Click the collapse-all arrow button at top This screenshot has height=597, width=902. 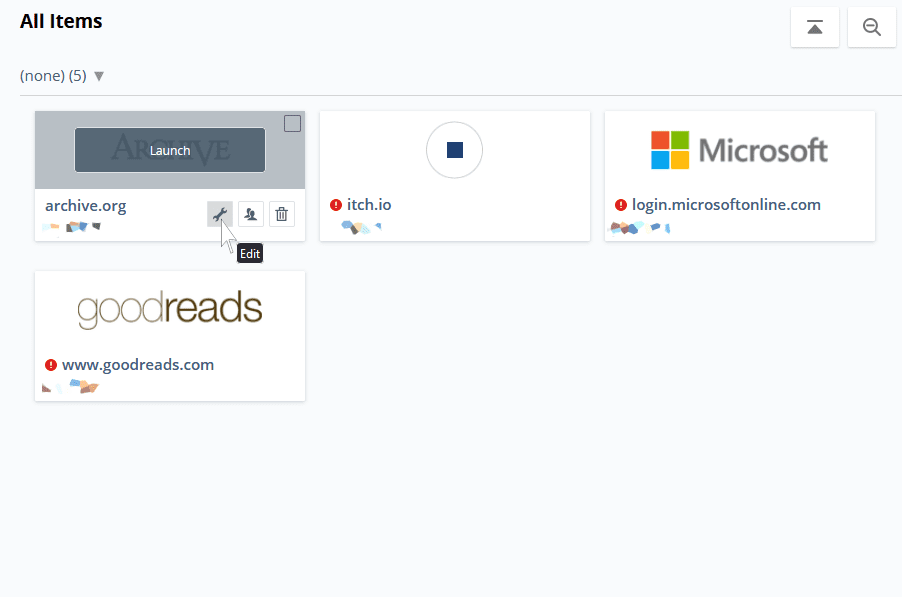tap(815, 27)
